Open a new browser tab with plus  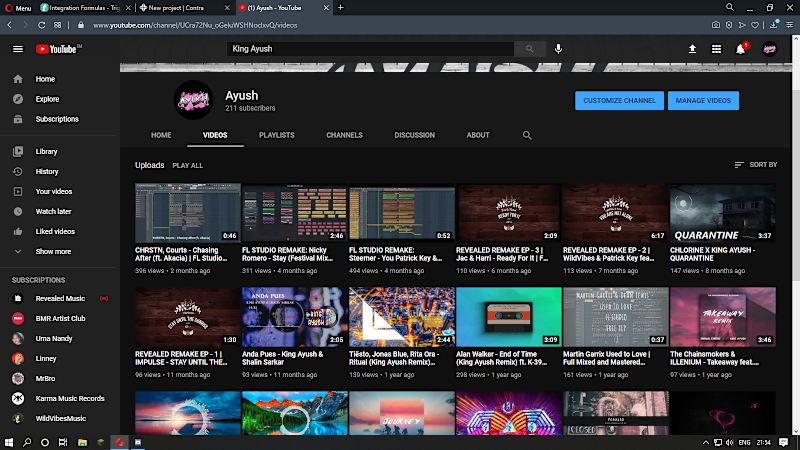click(x=341, y=8)
